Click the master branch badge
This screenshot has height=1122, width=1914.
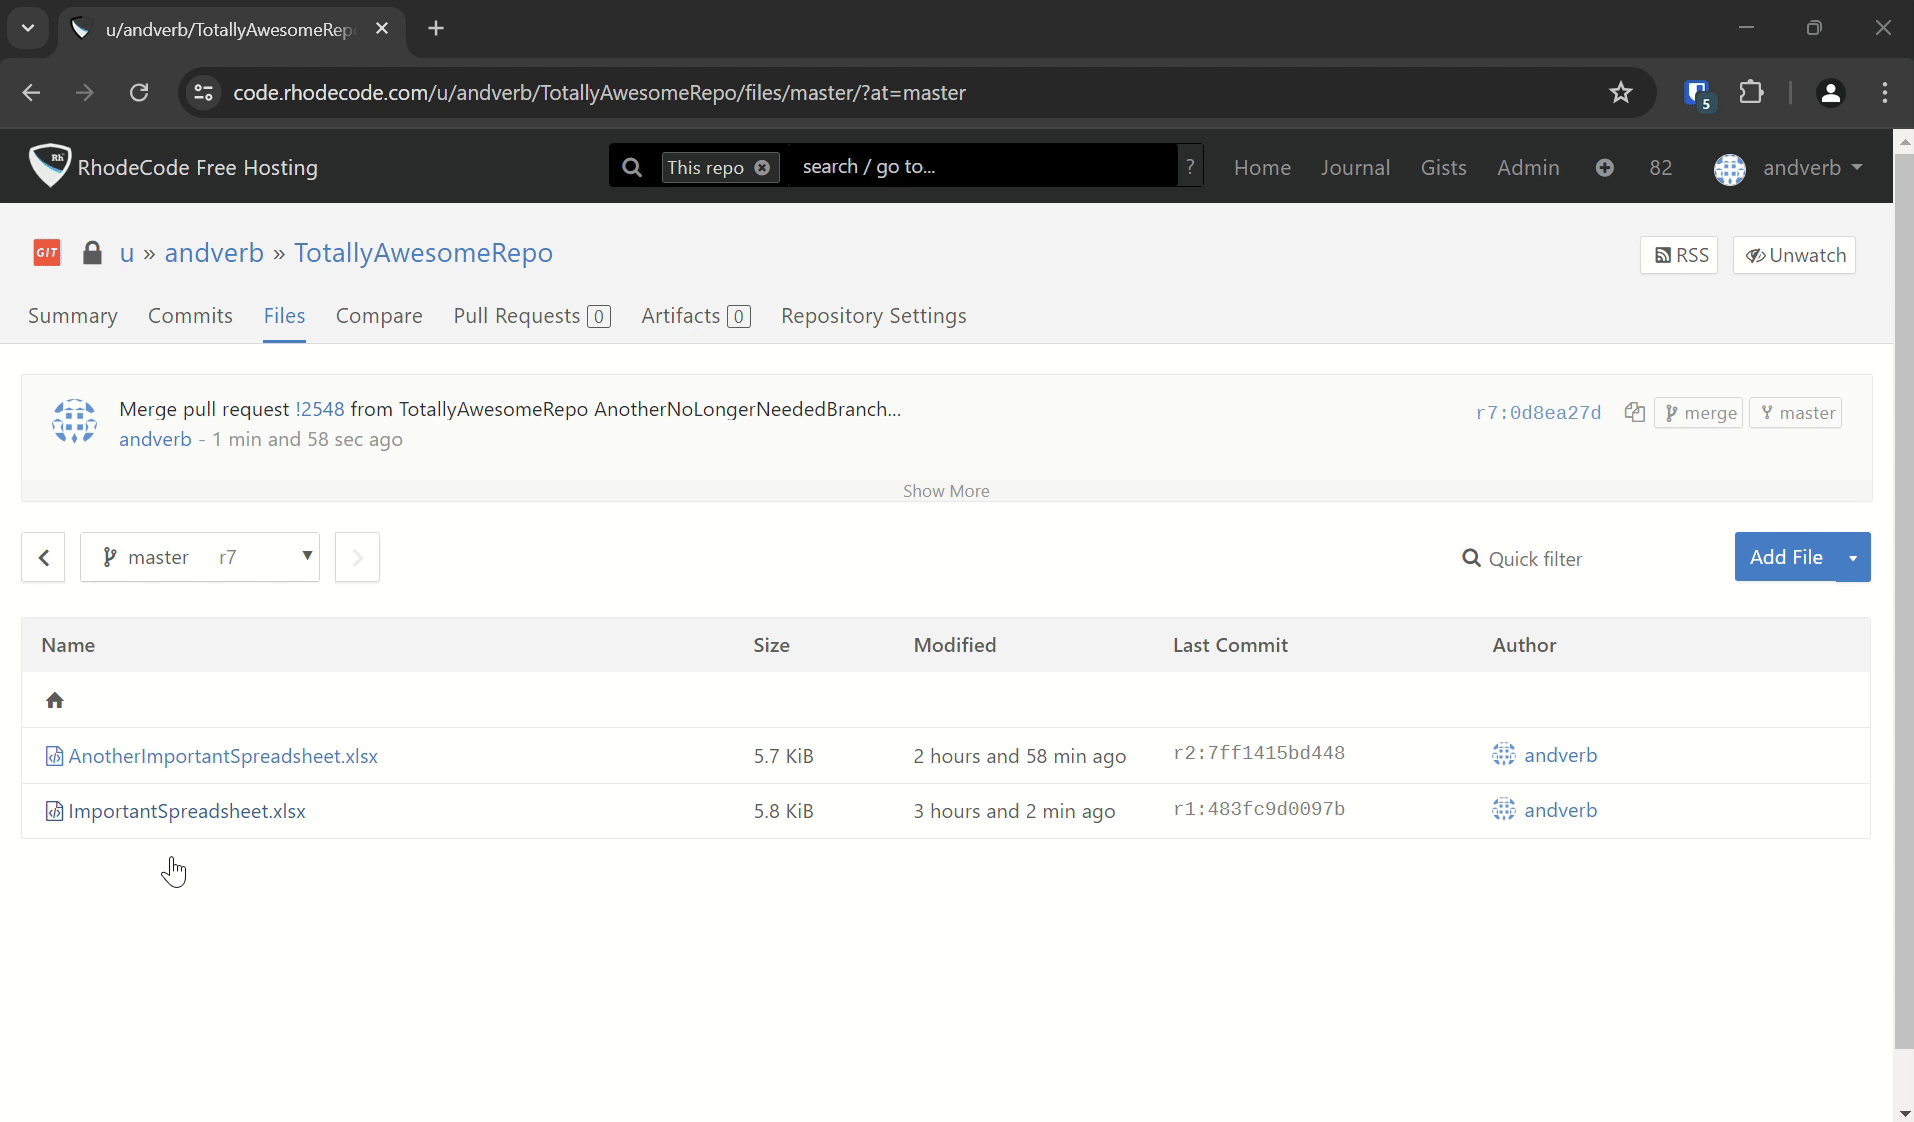(x=1796, y=413)
